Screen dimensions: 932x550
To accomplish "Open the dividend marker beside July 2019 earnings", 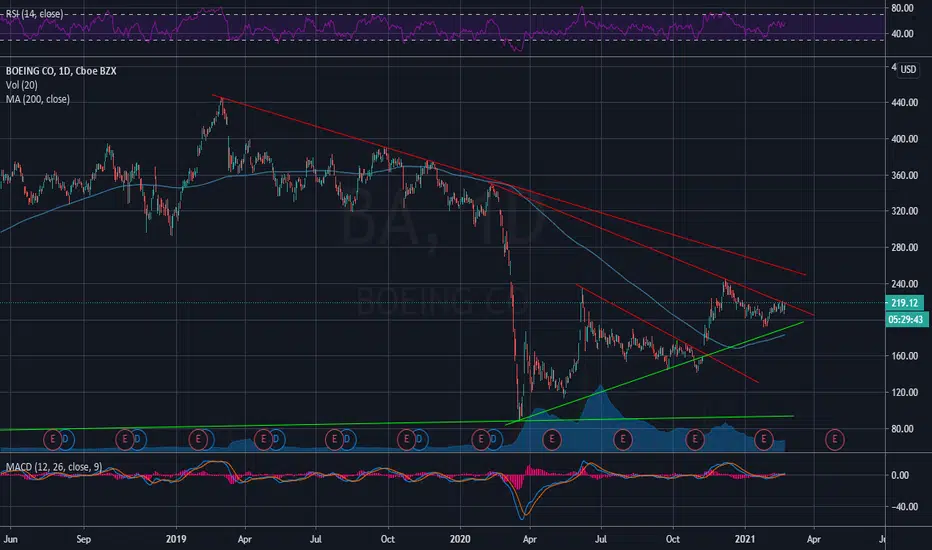I will pos(347,439).
